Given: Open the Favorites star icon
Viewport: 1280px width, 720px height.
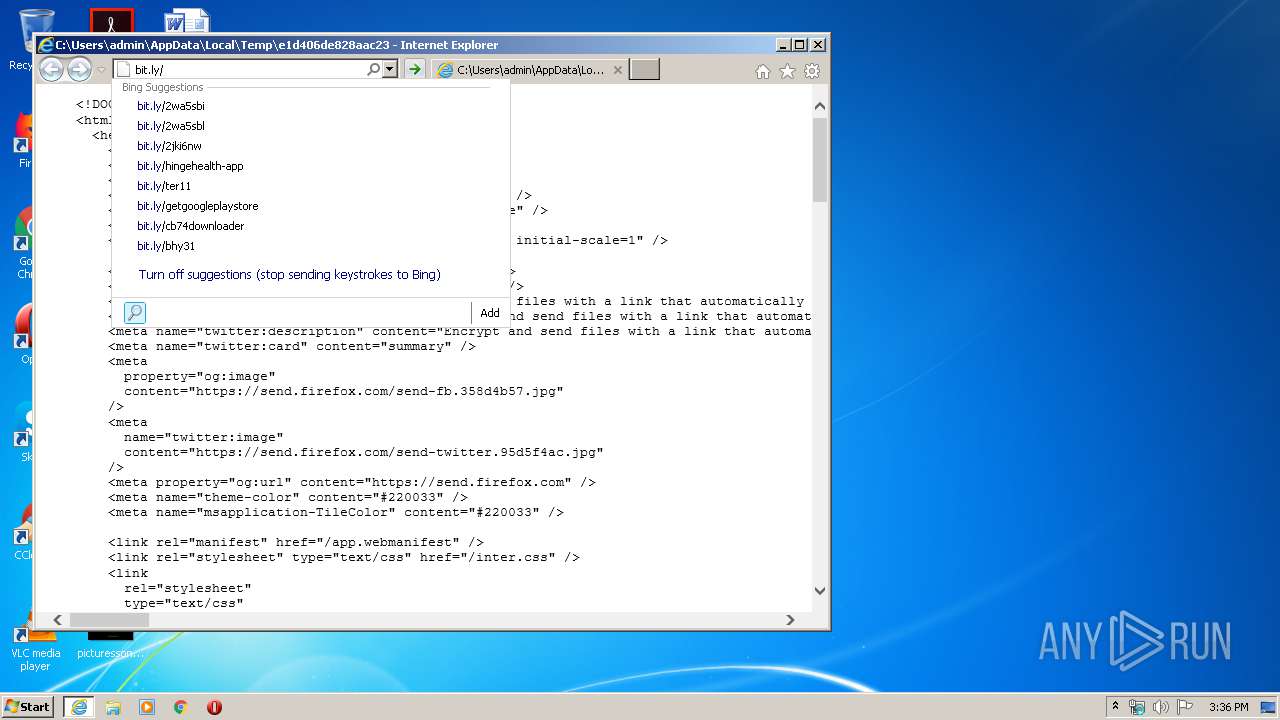Looking at the screenshot, I should [x=787, y=71].
